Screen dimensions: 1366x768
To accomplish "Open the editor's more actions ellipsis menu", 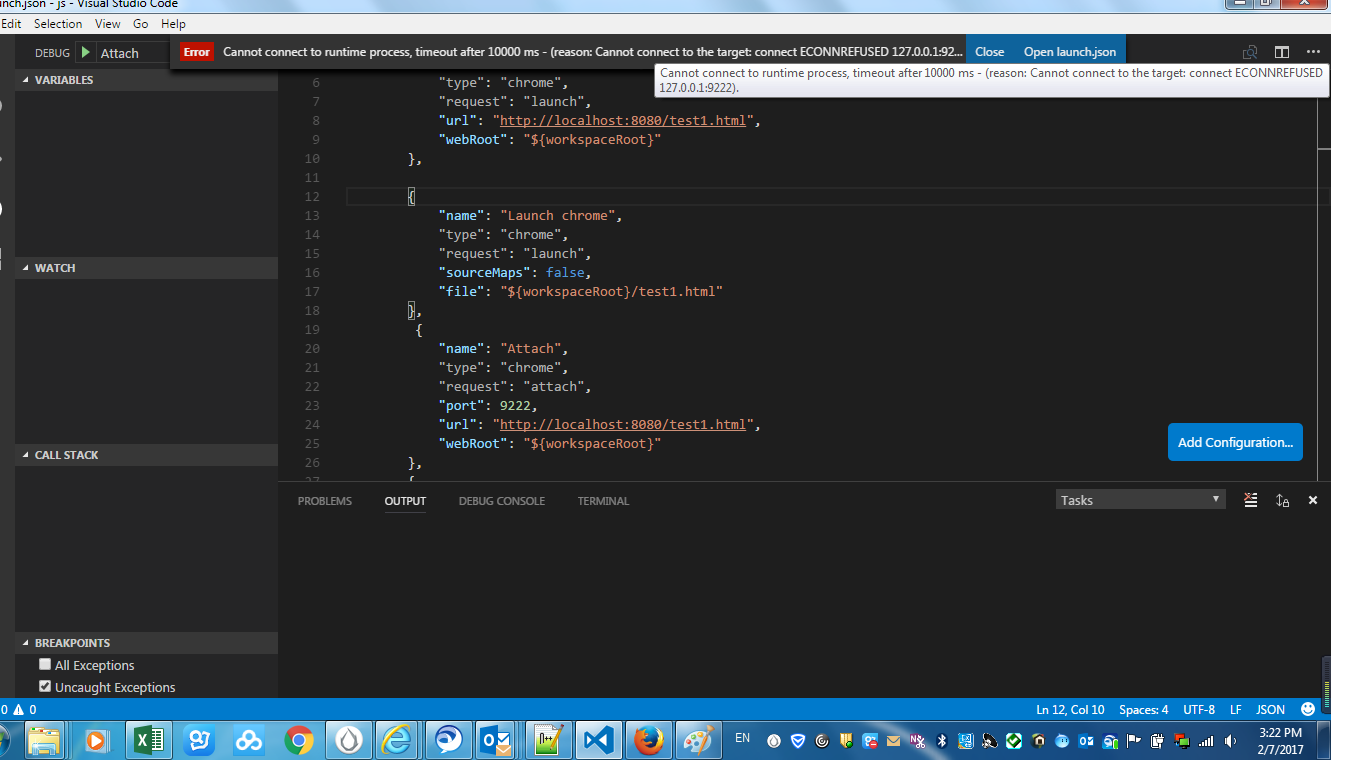I will click(x=1313, y=52).
